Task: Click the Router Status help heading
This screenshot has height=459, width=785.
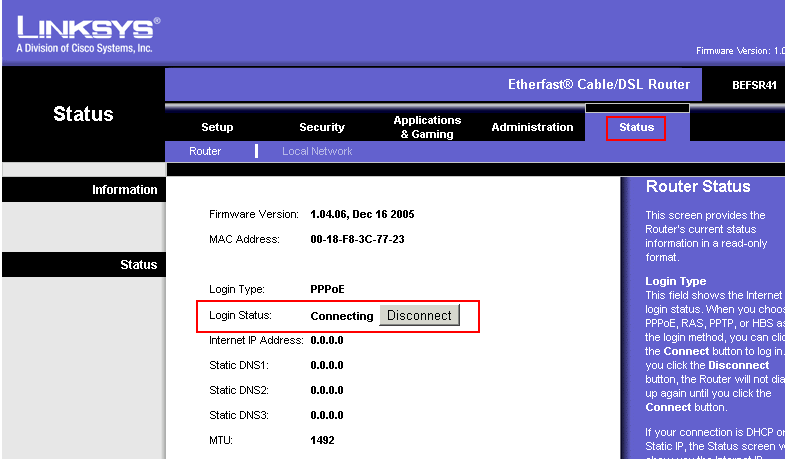Action: click(x=698, y=187)
